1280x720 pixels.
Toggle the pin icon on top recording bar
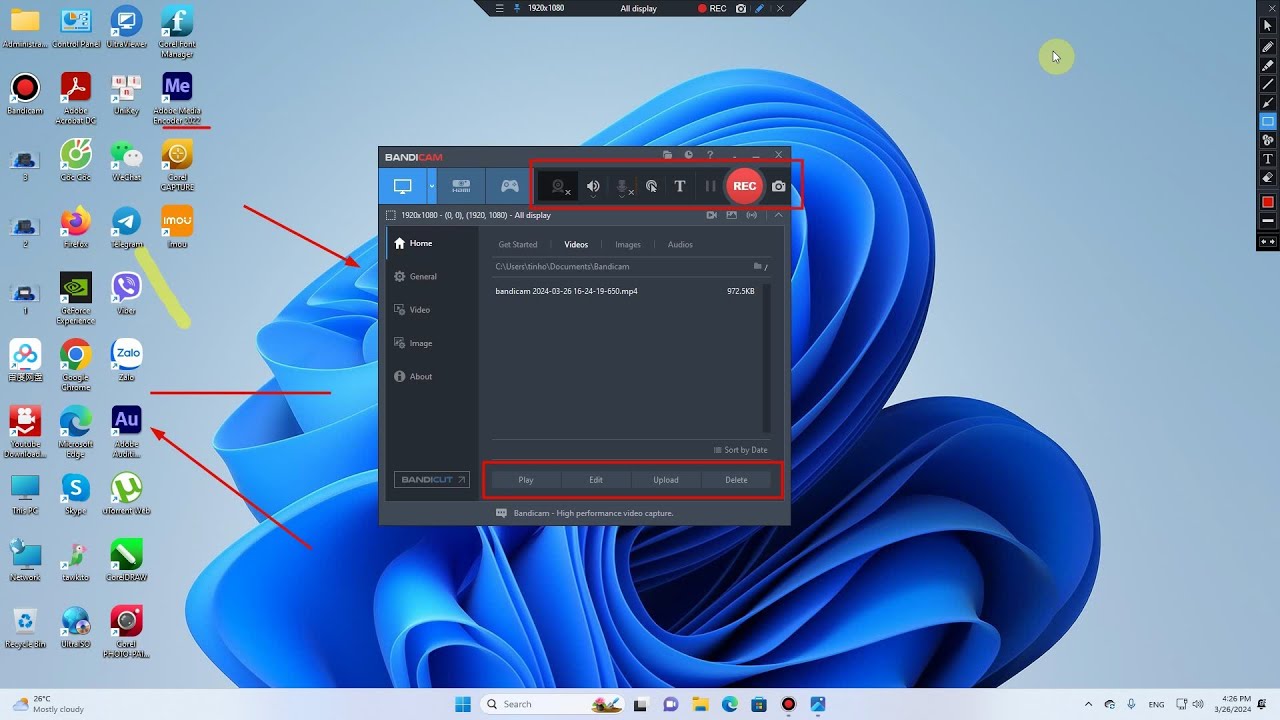click(x=517, y=8)
